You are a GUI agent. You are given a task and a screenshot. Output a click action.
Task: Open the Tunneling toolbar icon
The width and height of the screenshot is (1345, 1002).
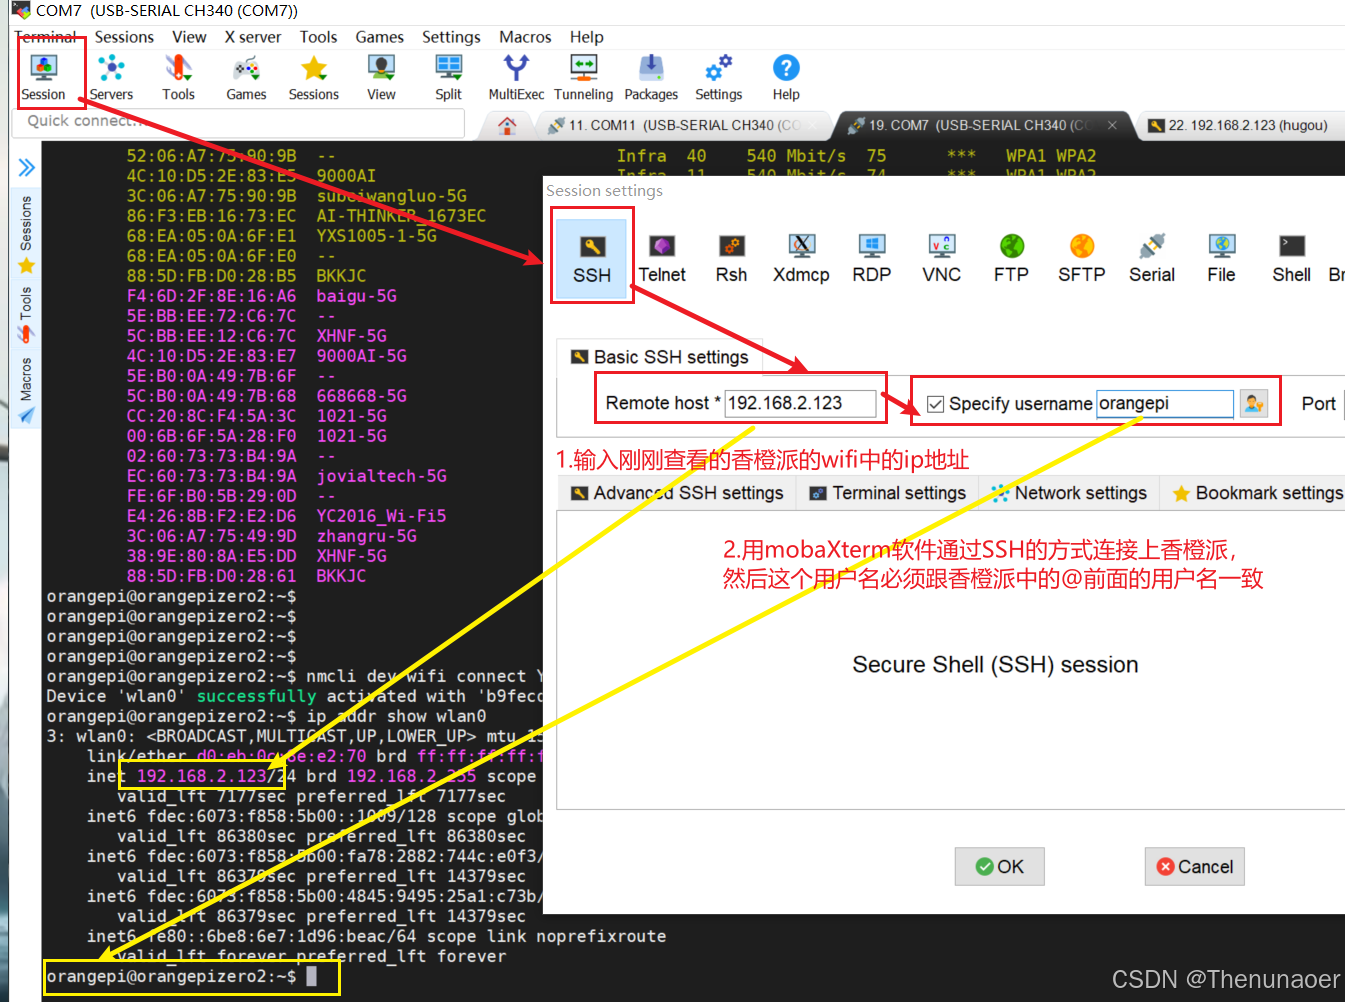point(583,77)
